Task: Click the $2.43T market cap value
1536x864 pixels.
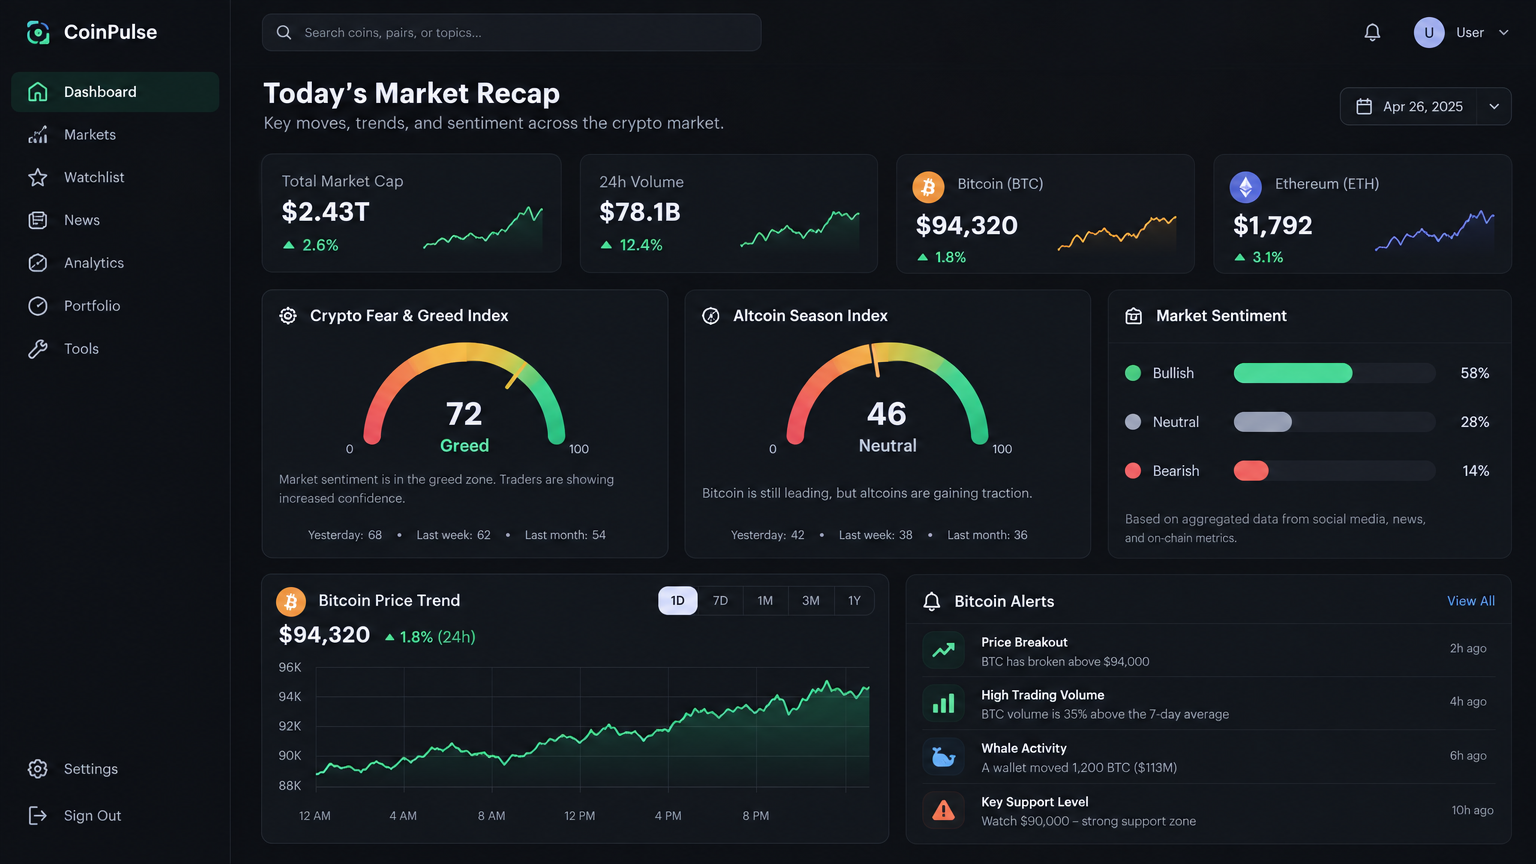Action: pos(326,212)
